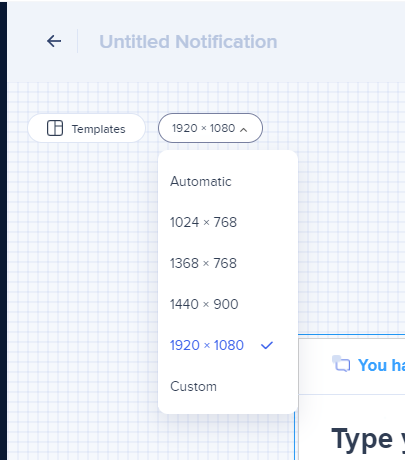The image size is (405, 460).
Task: Click the bold "Type" body text placeholder
Action: point(362,439)
